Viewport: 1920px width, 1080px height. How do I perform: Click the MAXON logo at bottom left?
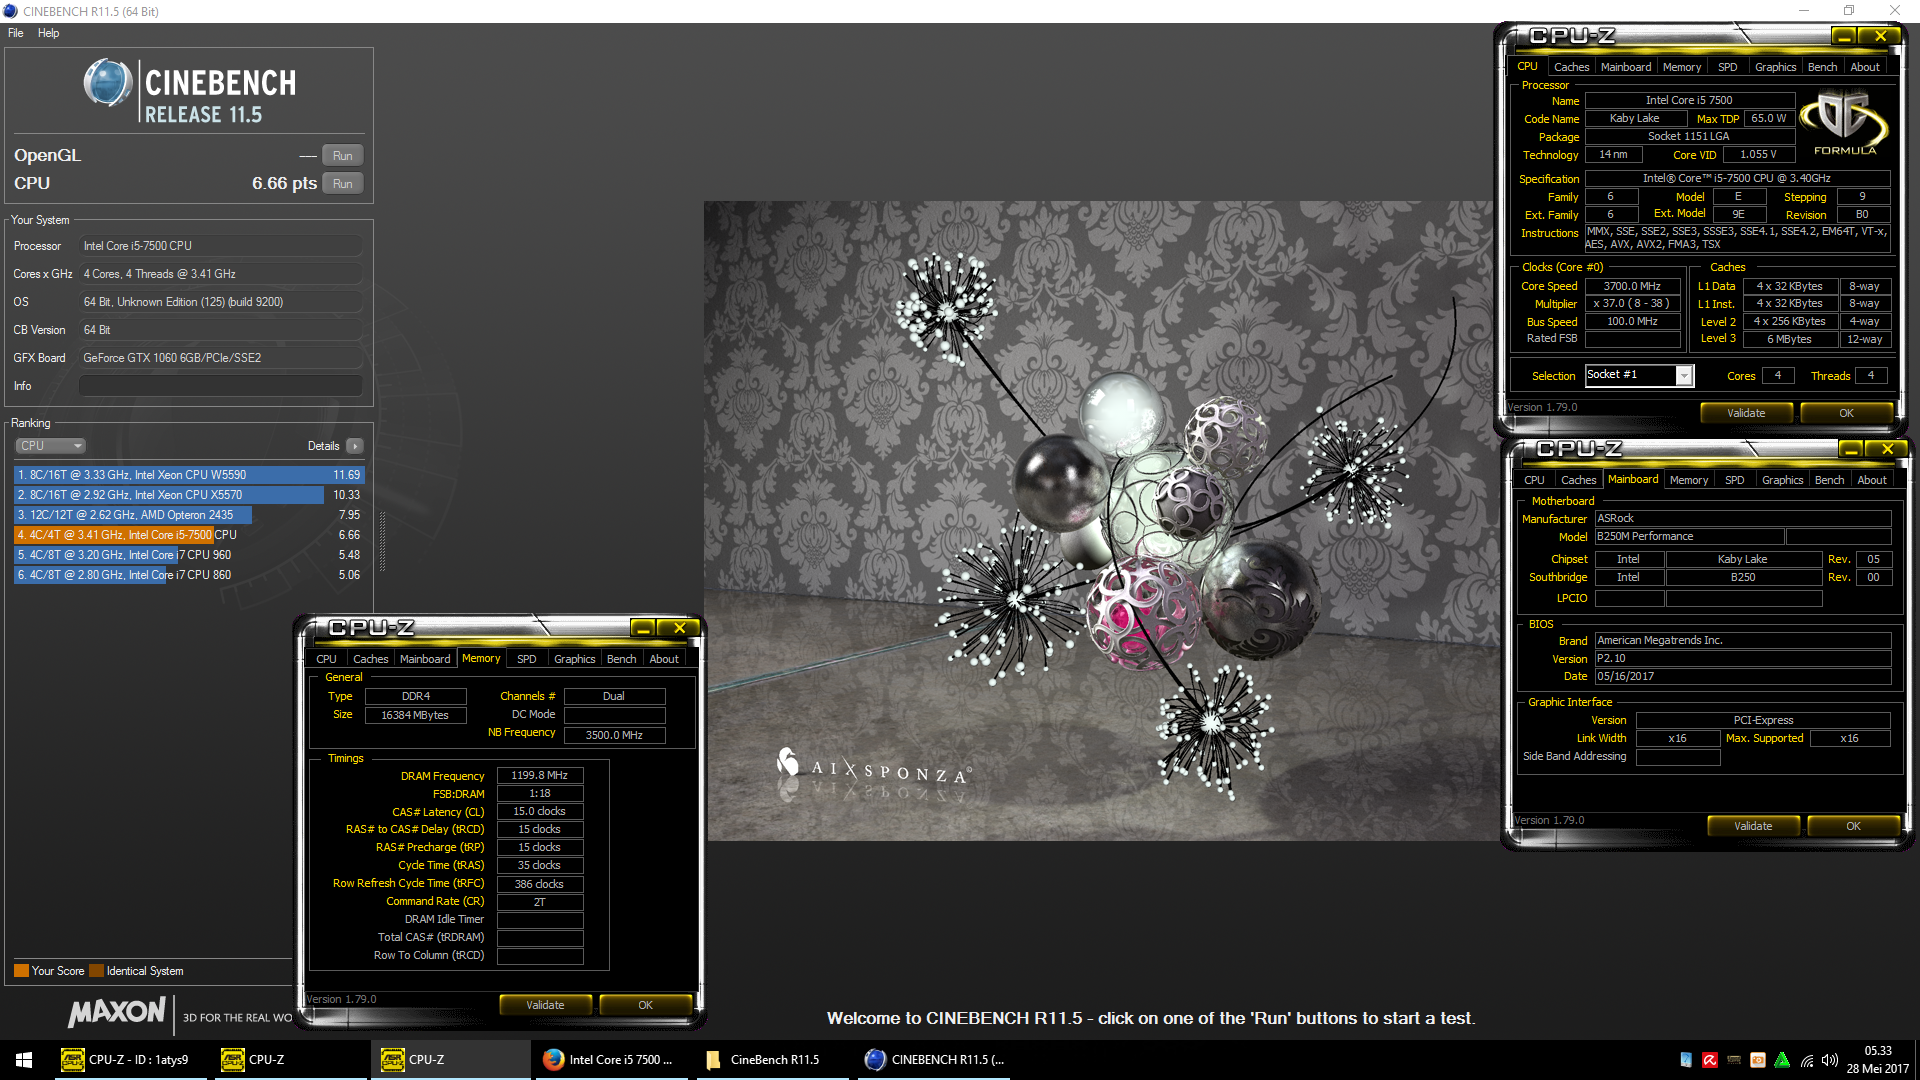coord(117,1013)
